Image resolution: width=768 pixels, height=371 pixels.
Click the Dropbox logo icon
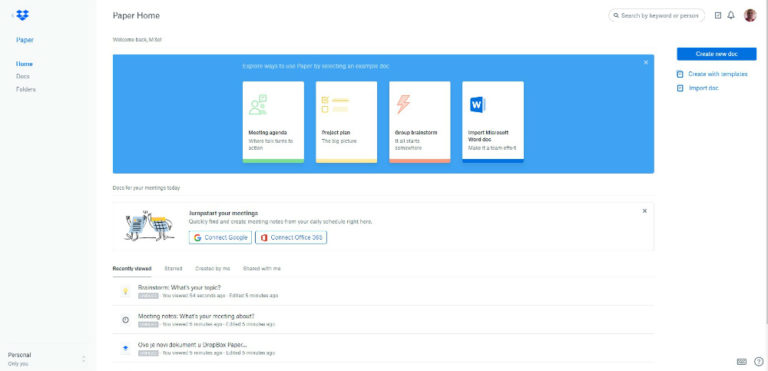(22, 15)
